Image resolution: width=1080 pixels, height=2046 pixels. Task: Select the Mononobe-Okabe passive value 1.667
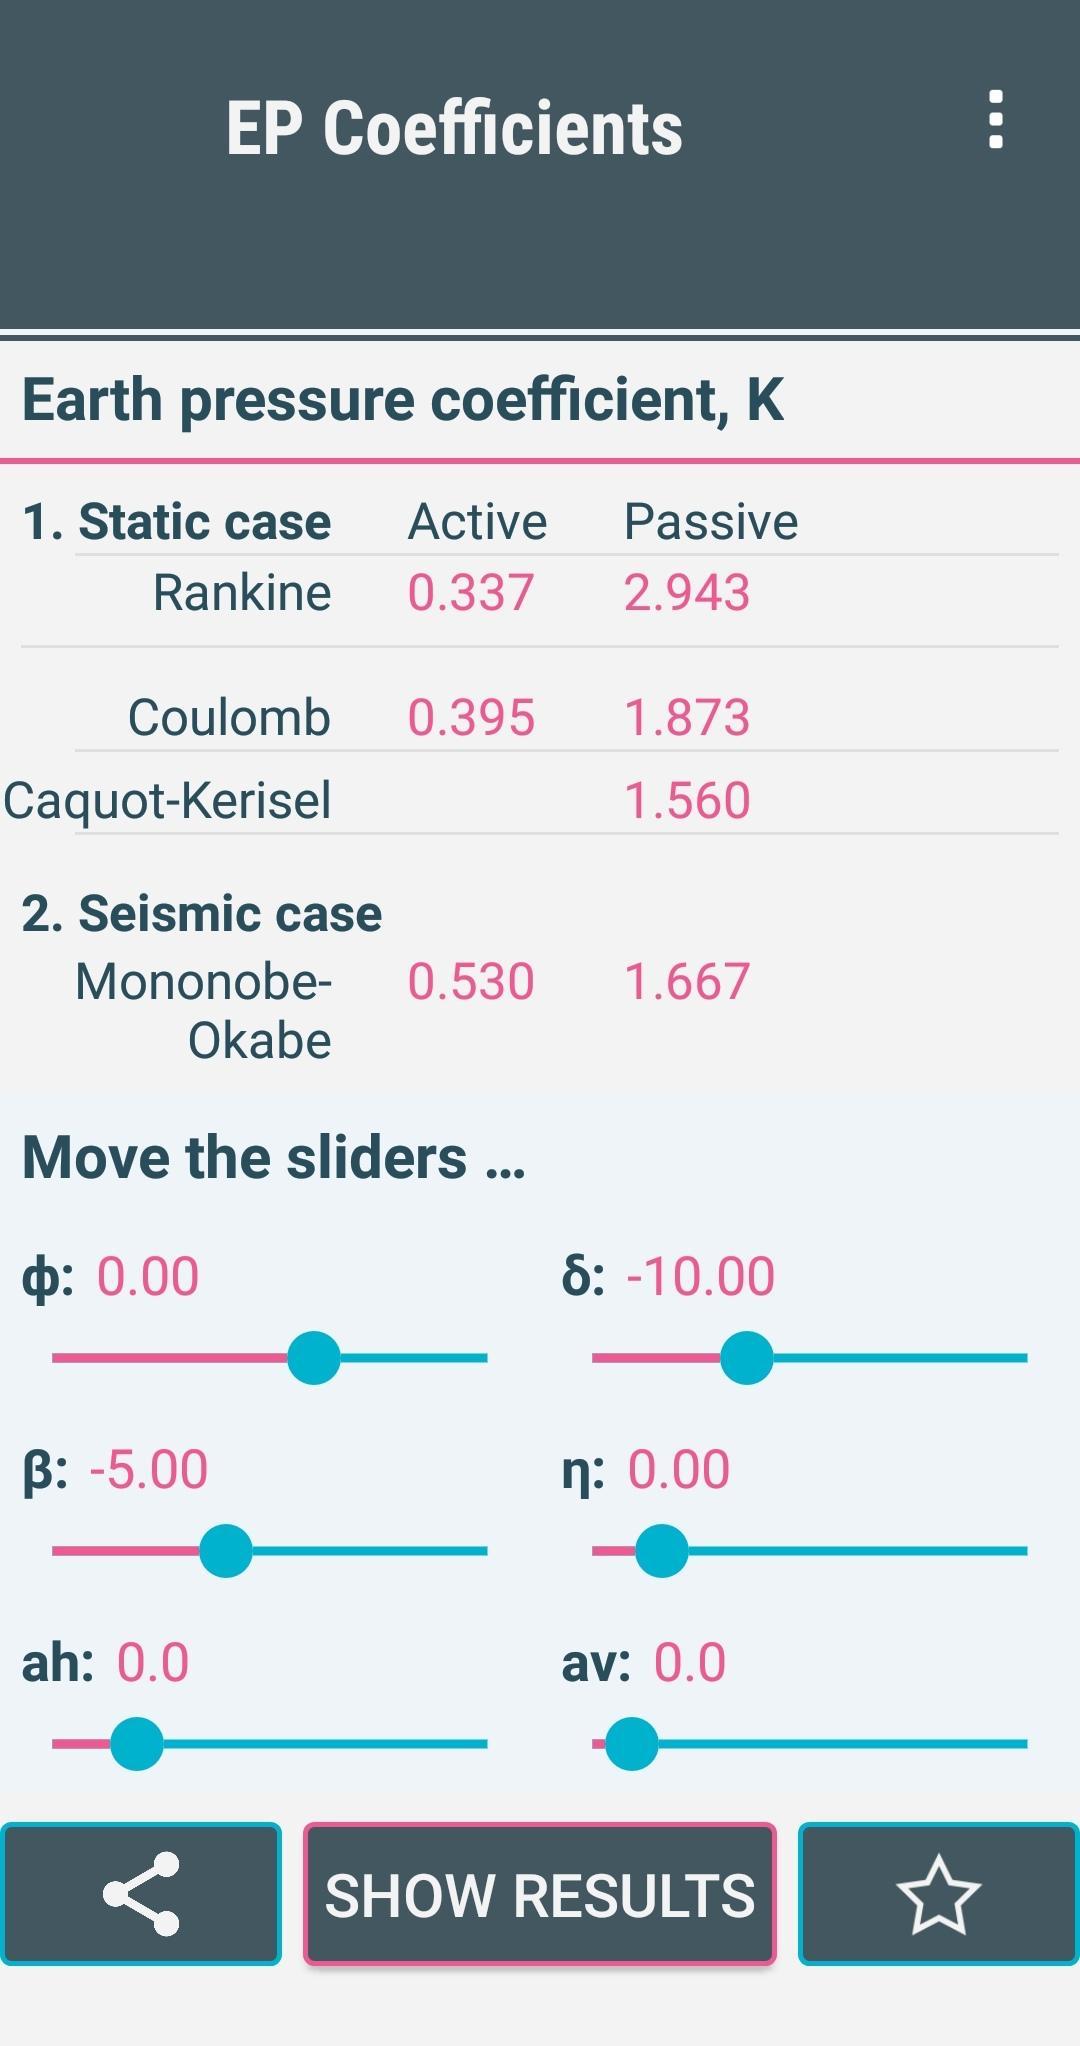[x=687, y=982]
